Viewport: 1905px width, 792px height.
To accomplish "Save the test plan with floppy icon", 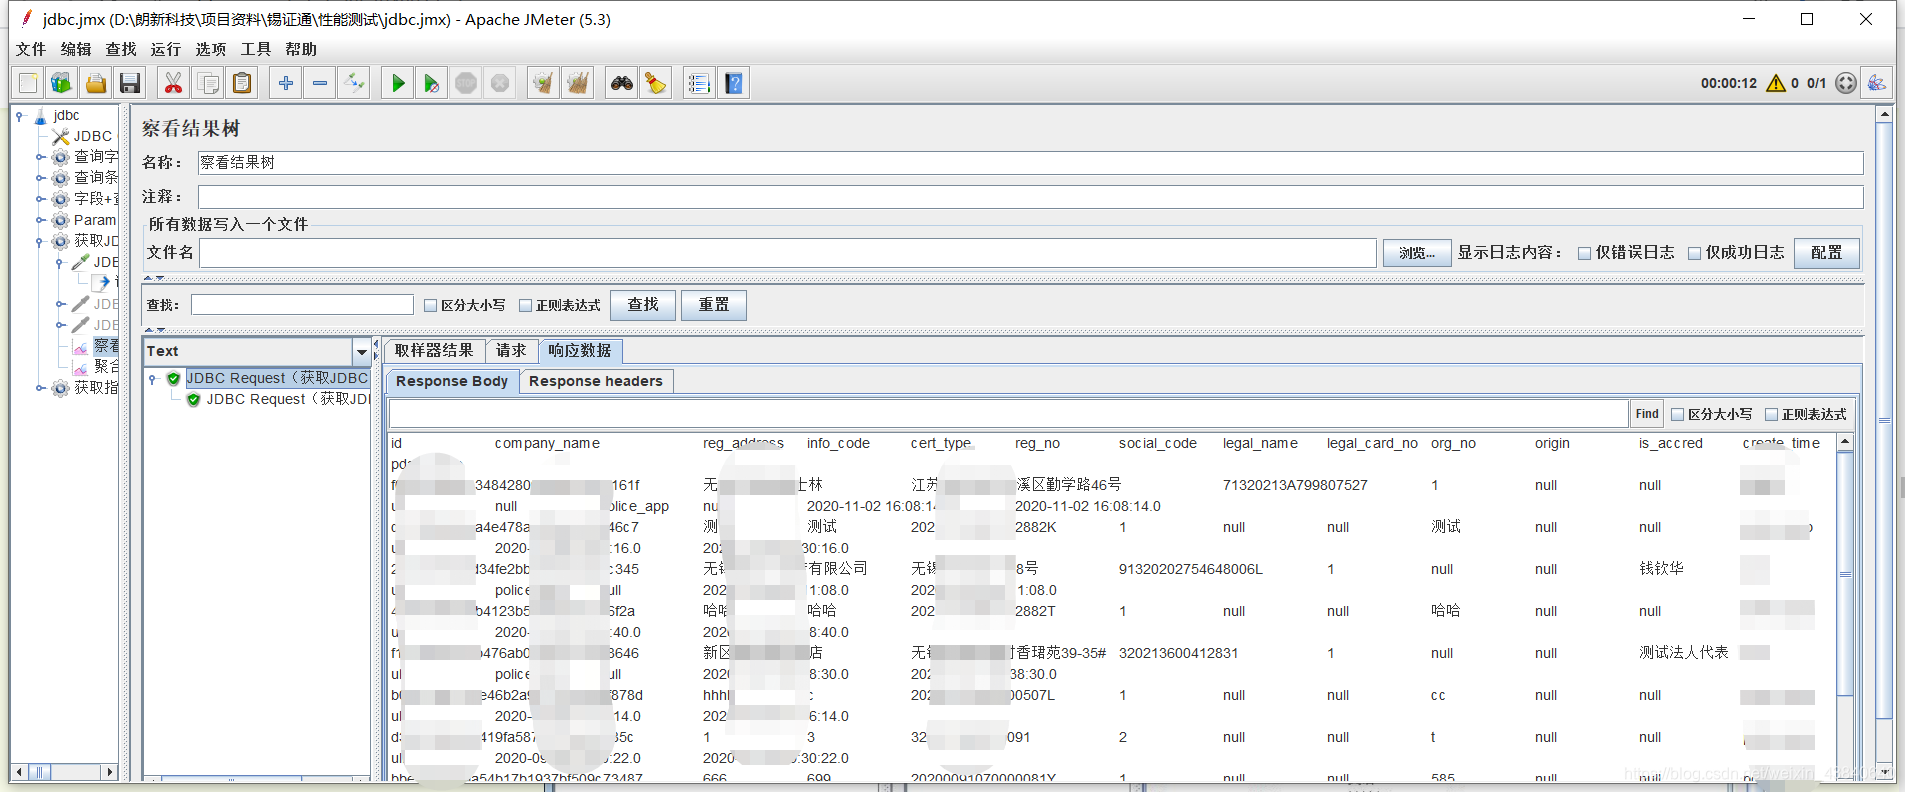I will click(130, 83).
